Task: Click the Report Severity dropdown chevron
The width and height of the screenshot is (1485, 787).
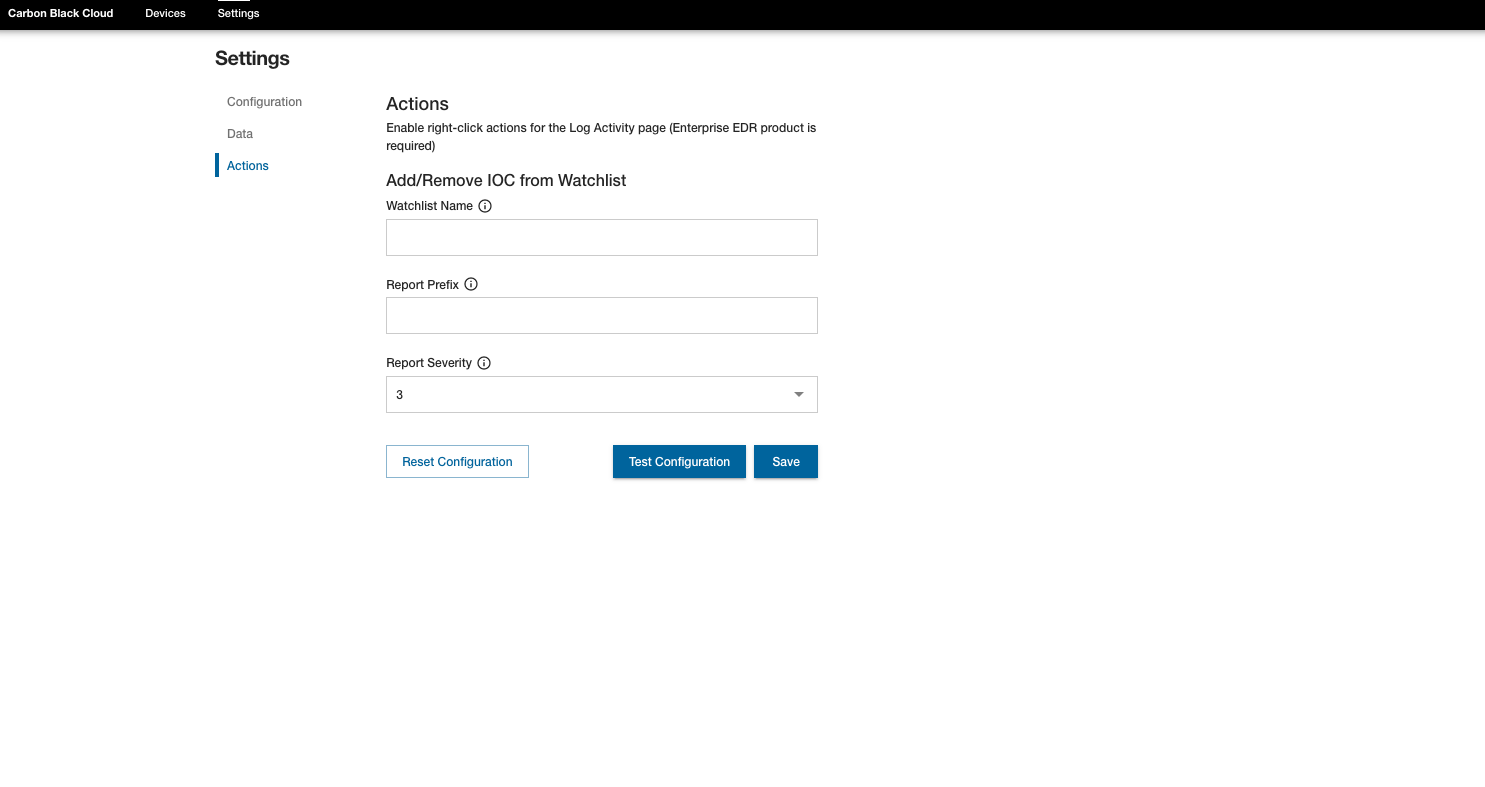Action: click(798, 394)
